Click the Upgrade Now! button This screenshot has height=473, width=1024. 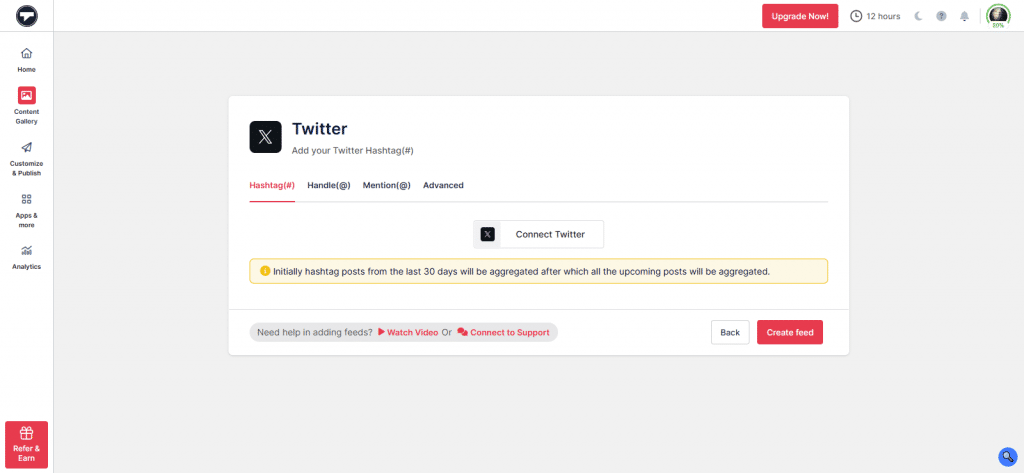pos(800,16)
